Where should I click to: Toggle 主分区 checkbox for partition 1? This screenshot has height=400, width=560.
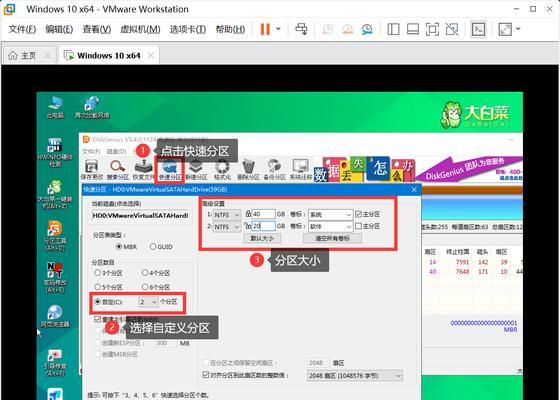coord(358,214)
